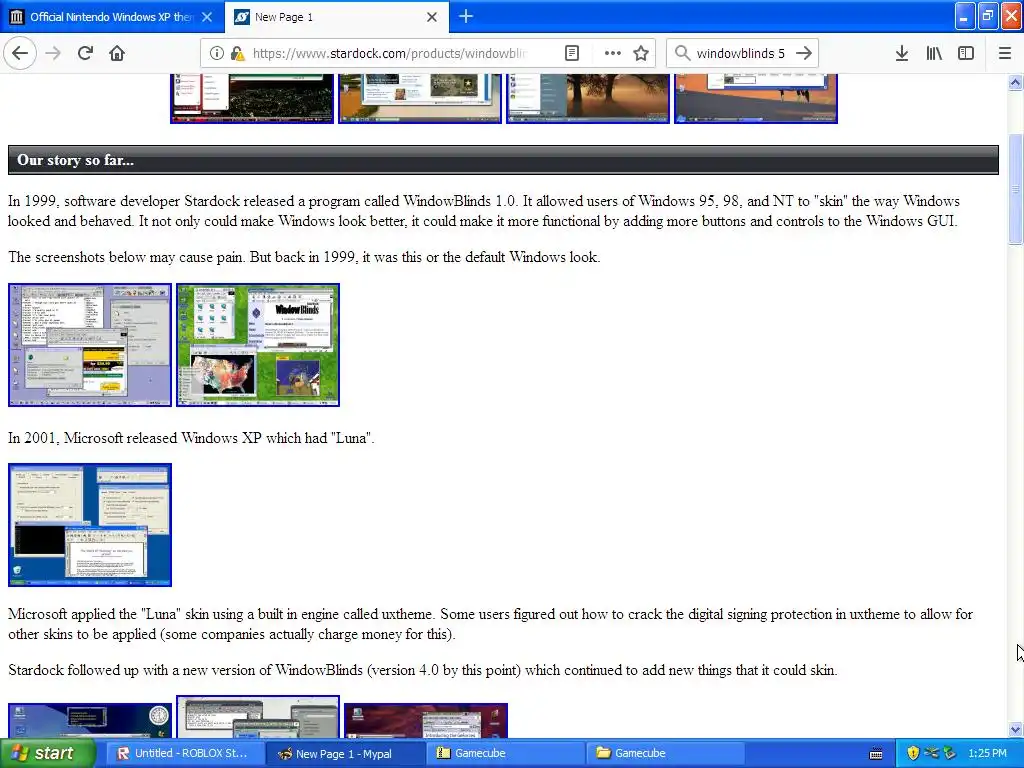Screen dimensions: 1024x768
Task: Toggle the sidebar view
Action: pos(966,53)
